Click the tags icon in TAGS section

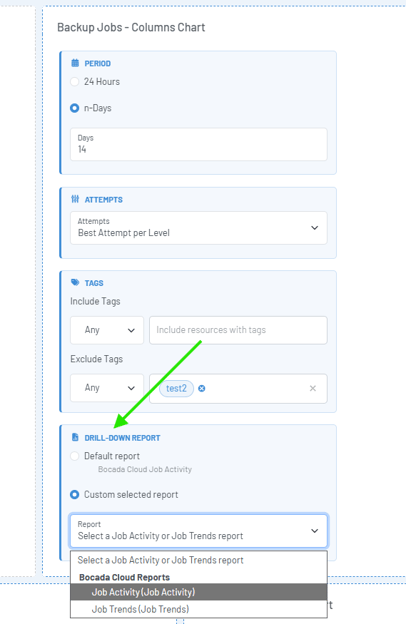pos(75,283)
